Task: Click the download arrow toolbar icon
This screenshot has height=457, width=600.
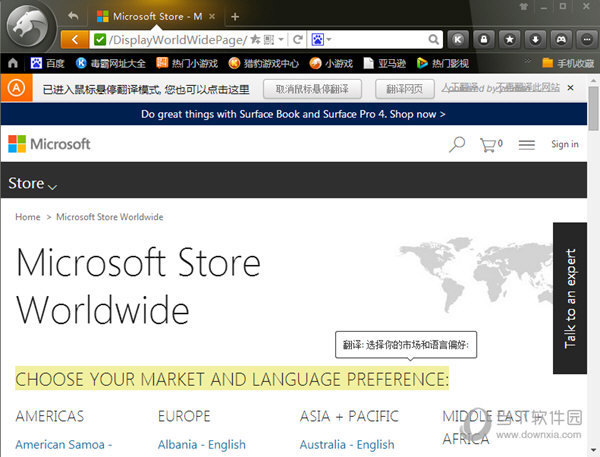Action: pyautogui.click(x=536, y=40)
